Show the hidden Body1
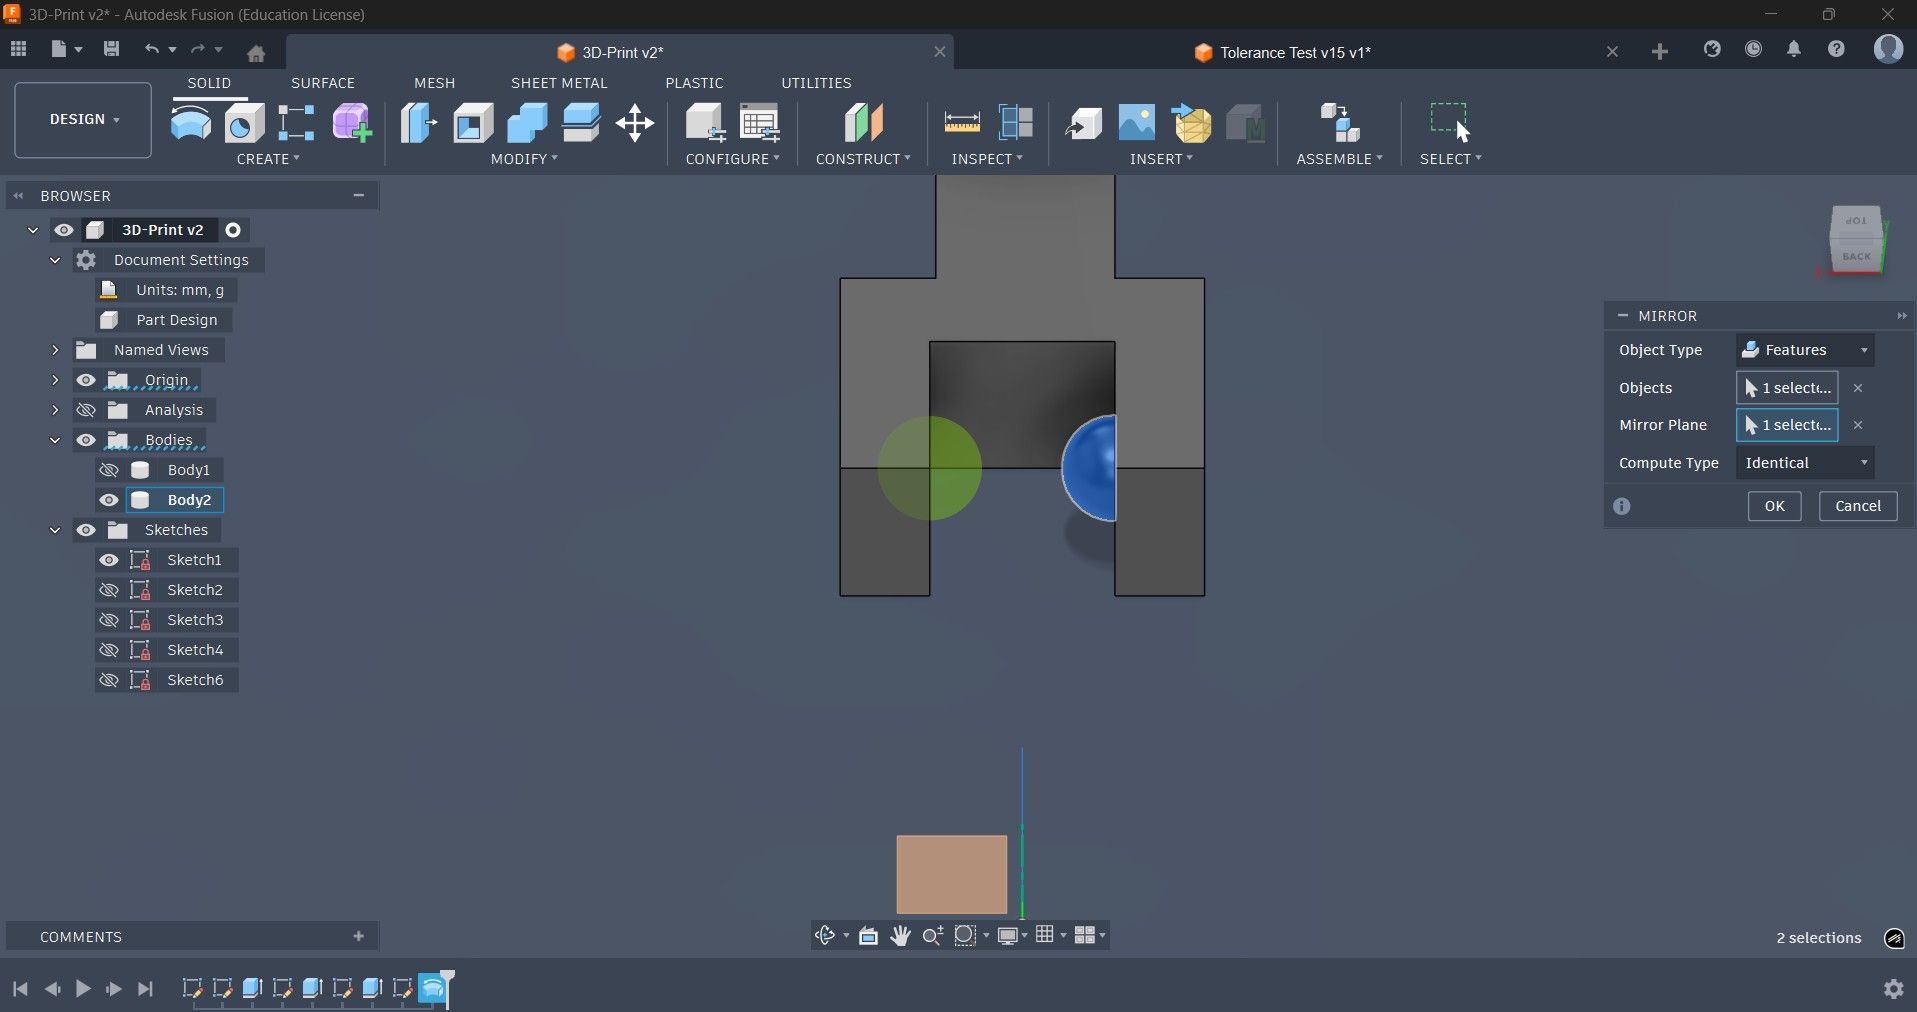This screenshot has height=1012, width=1917. (x=109, y=470)
